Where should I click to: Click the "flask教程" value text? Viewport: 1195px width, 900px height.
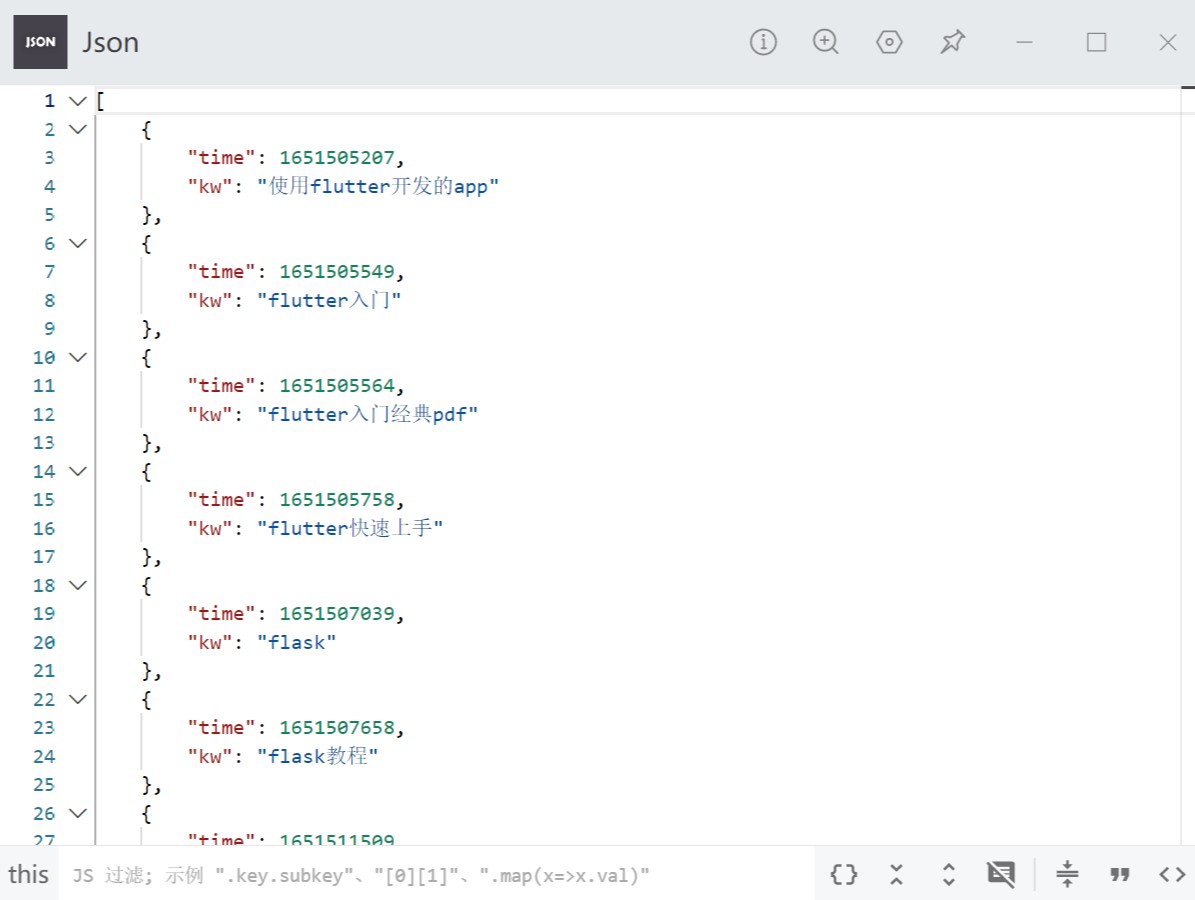coord(318,756)
